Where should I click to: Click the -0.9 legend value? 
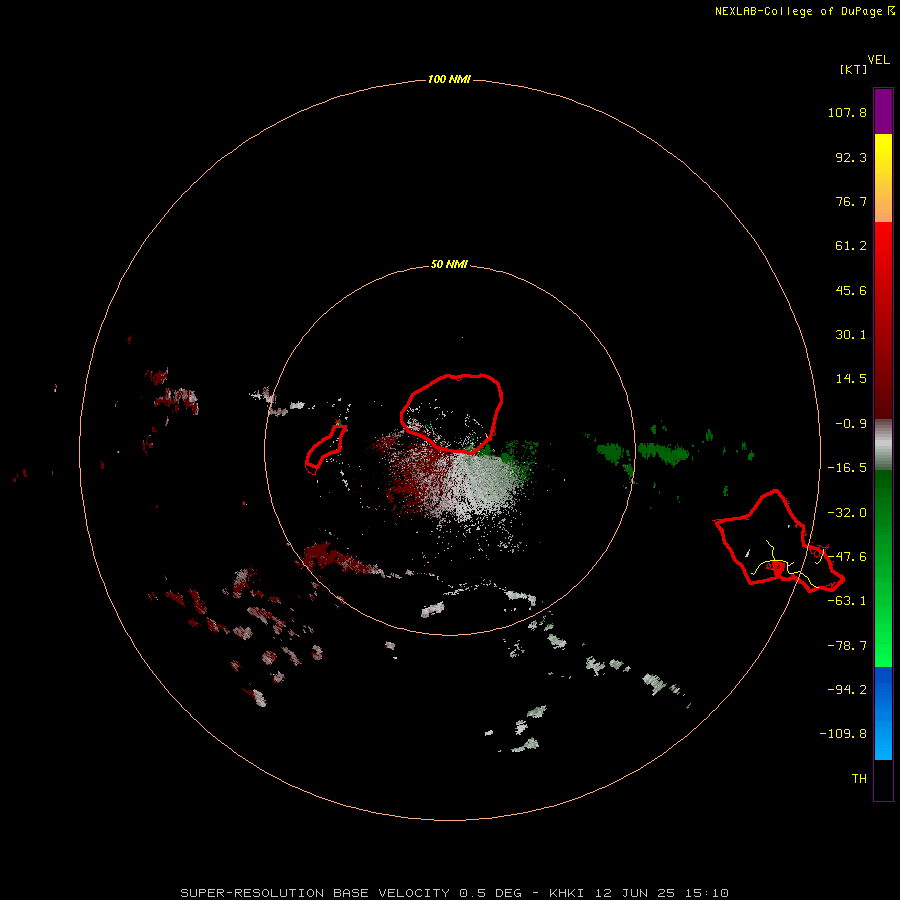(851, 424)
